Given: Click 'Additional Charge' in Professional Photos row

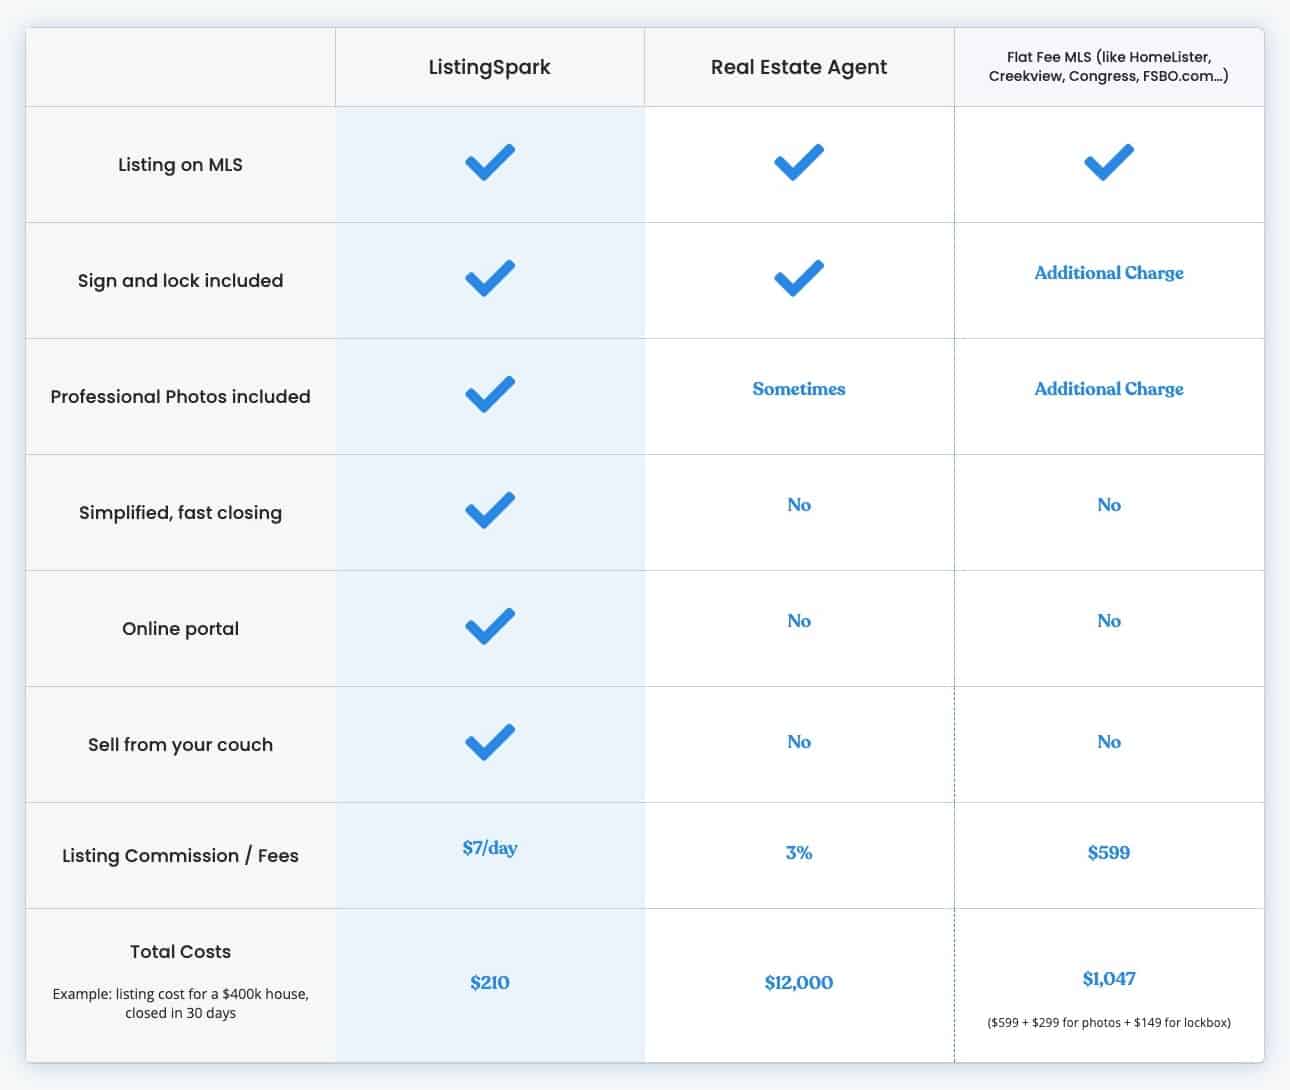Looking at the screenshot, I should pyautogui.click(x=1109, y=389).
